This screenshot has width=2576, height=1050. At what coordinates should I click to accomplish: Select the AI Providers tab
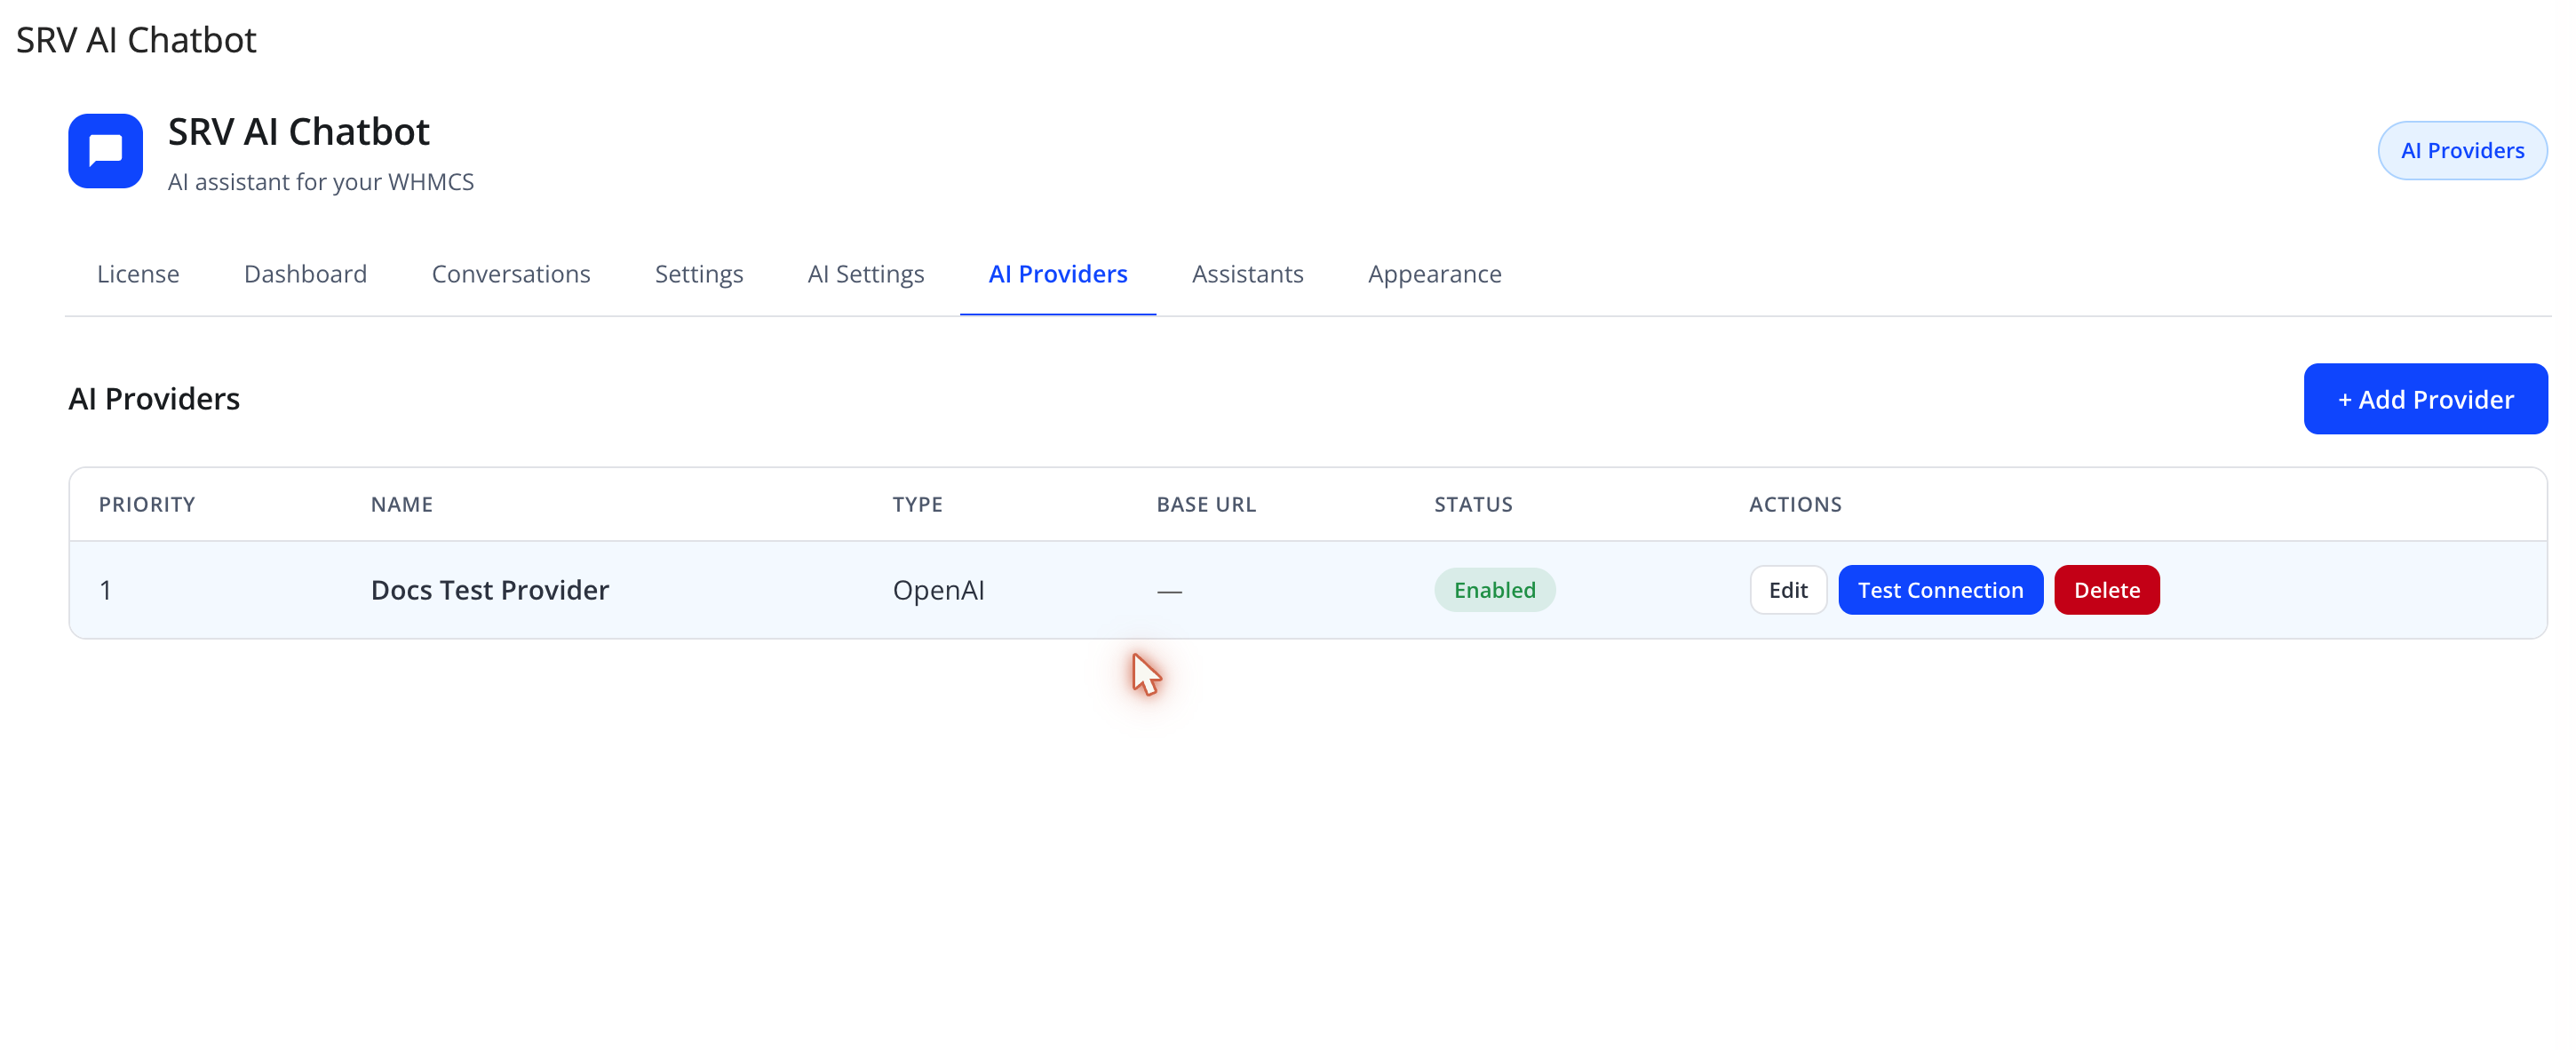(1058, 274)
